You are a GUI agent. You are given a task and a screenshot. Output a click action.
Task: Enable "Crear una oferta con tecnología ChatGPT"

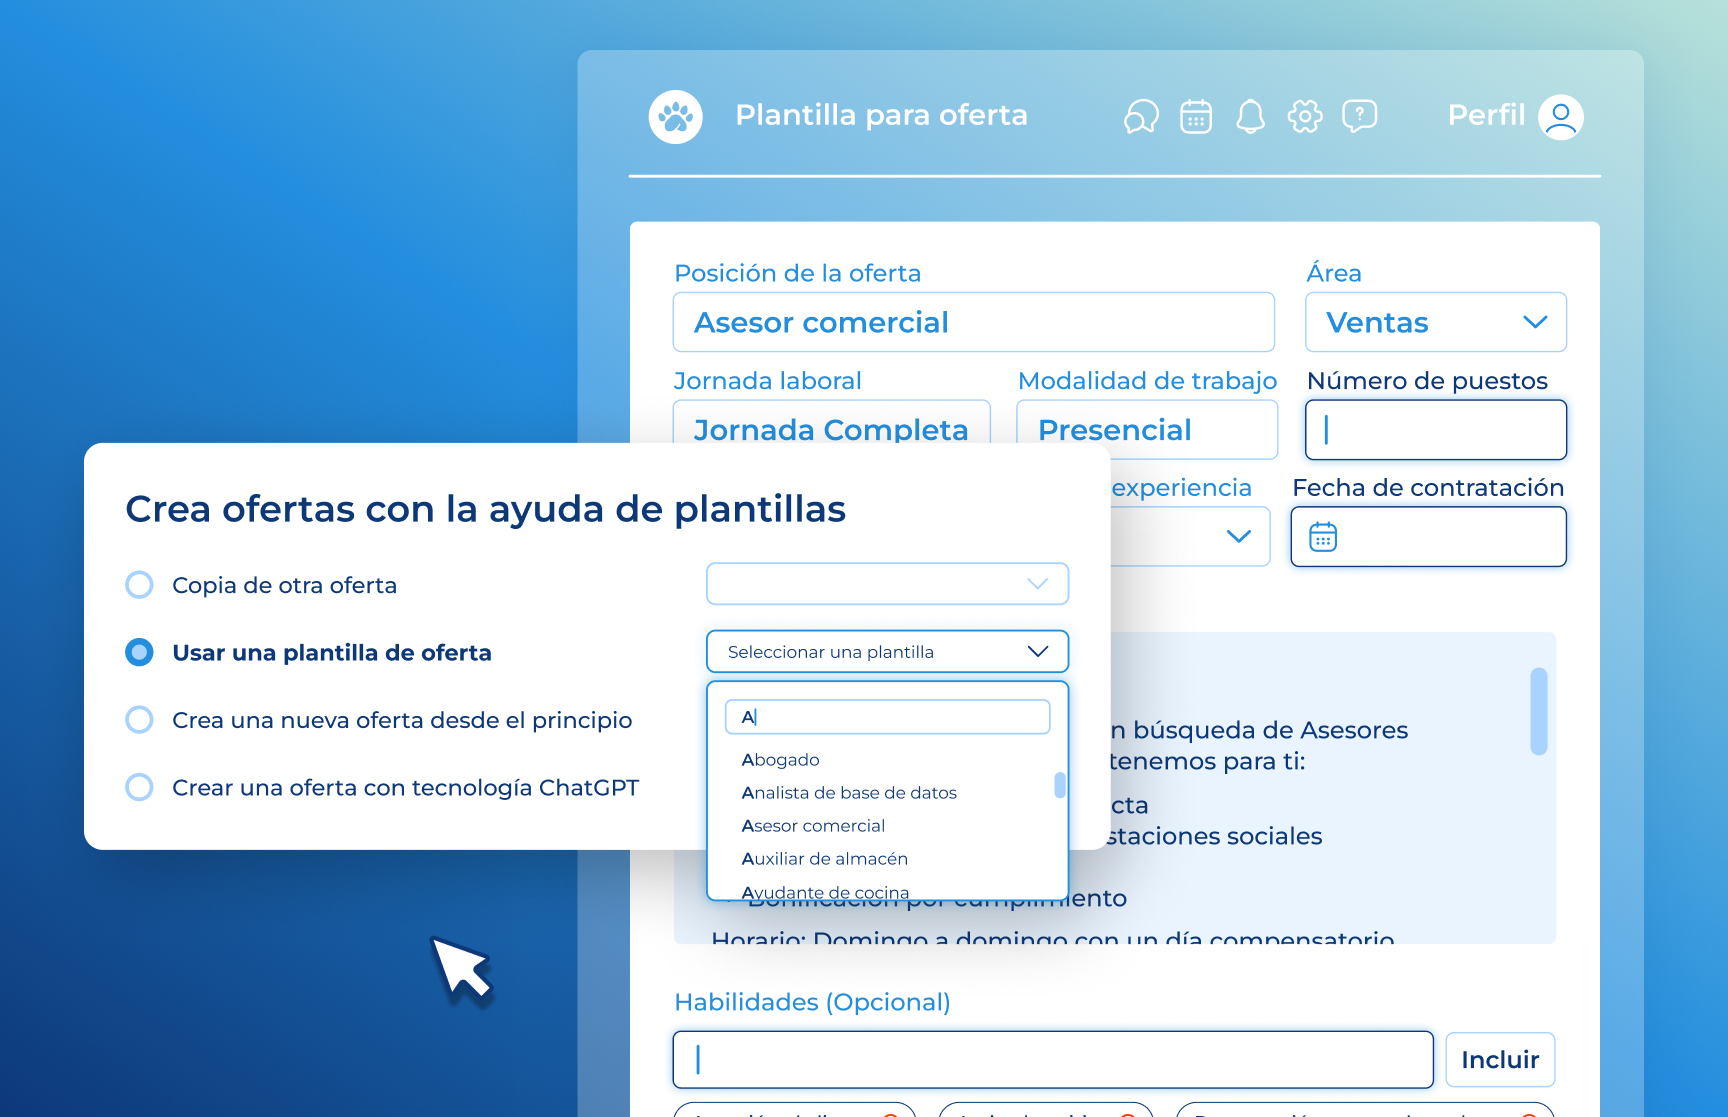139,787
